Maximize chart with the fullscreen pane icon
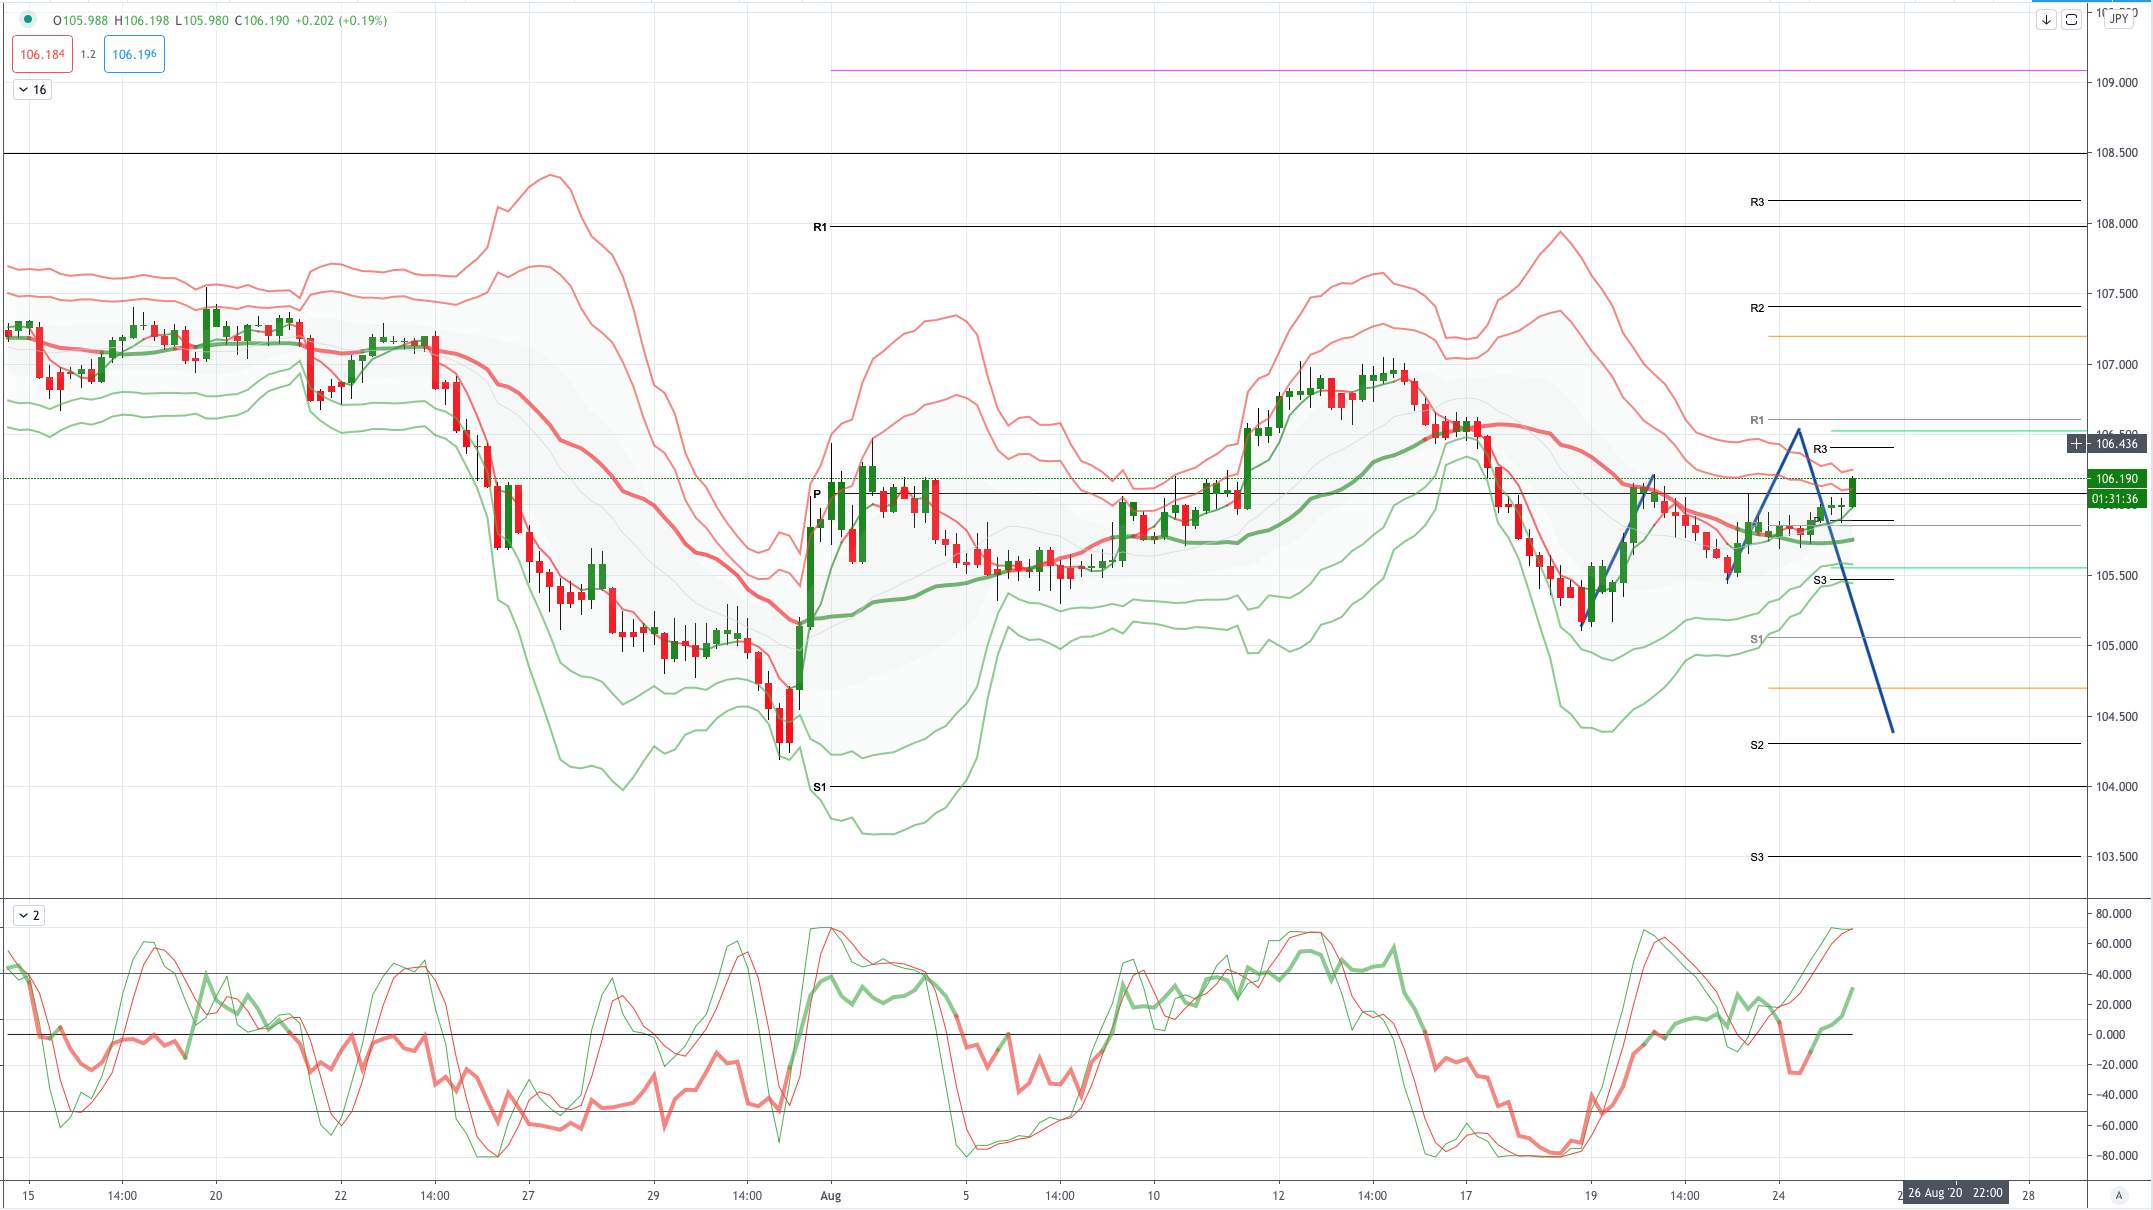 2071,19
